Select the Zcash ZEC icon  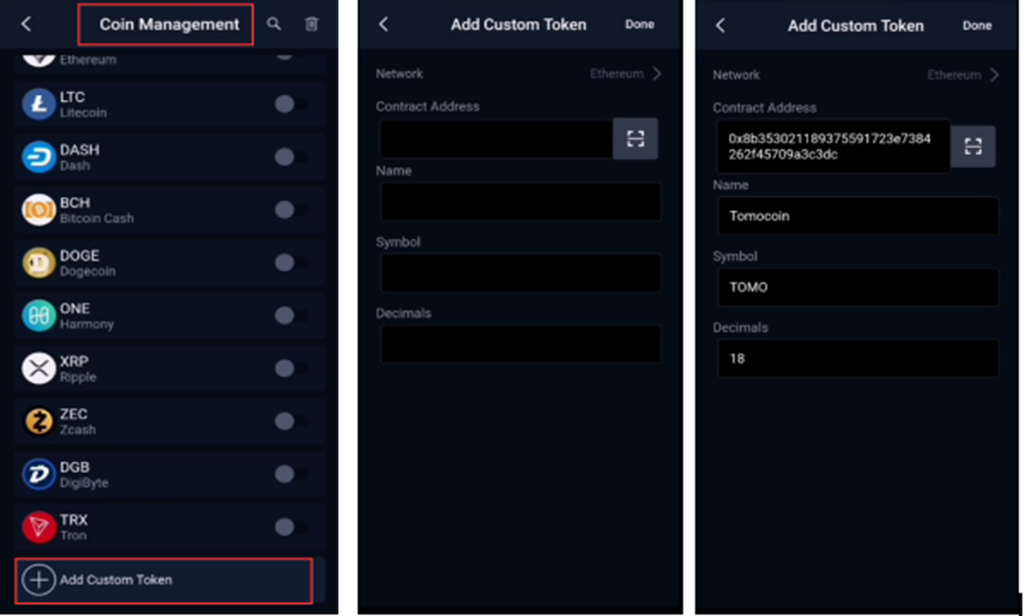[39, 421]
